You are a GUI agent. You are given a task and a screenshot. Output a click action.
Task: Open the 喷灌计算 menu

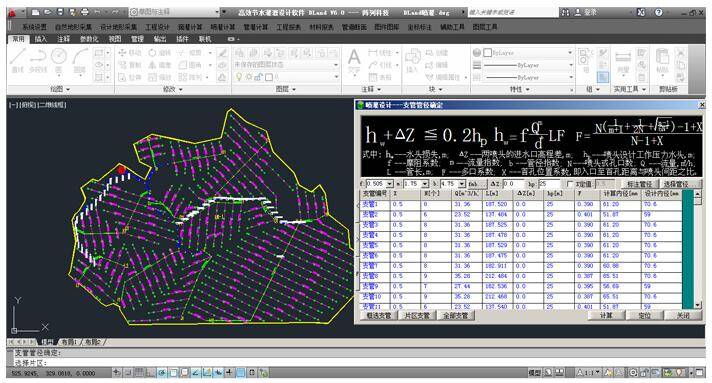[x=222, y=27]
